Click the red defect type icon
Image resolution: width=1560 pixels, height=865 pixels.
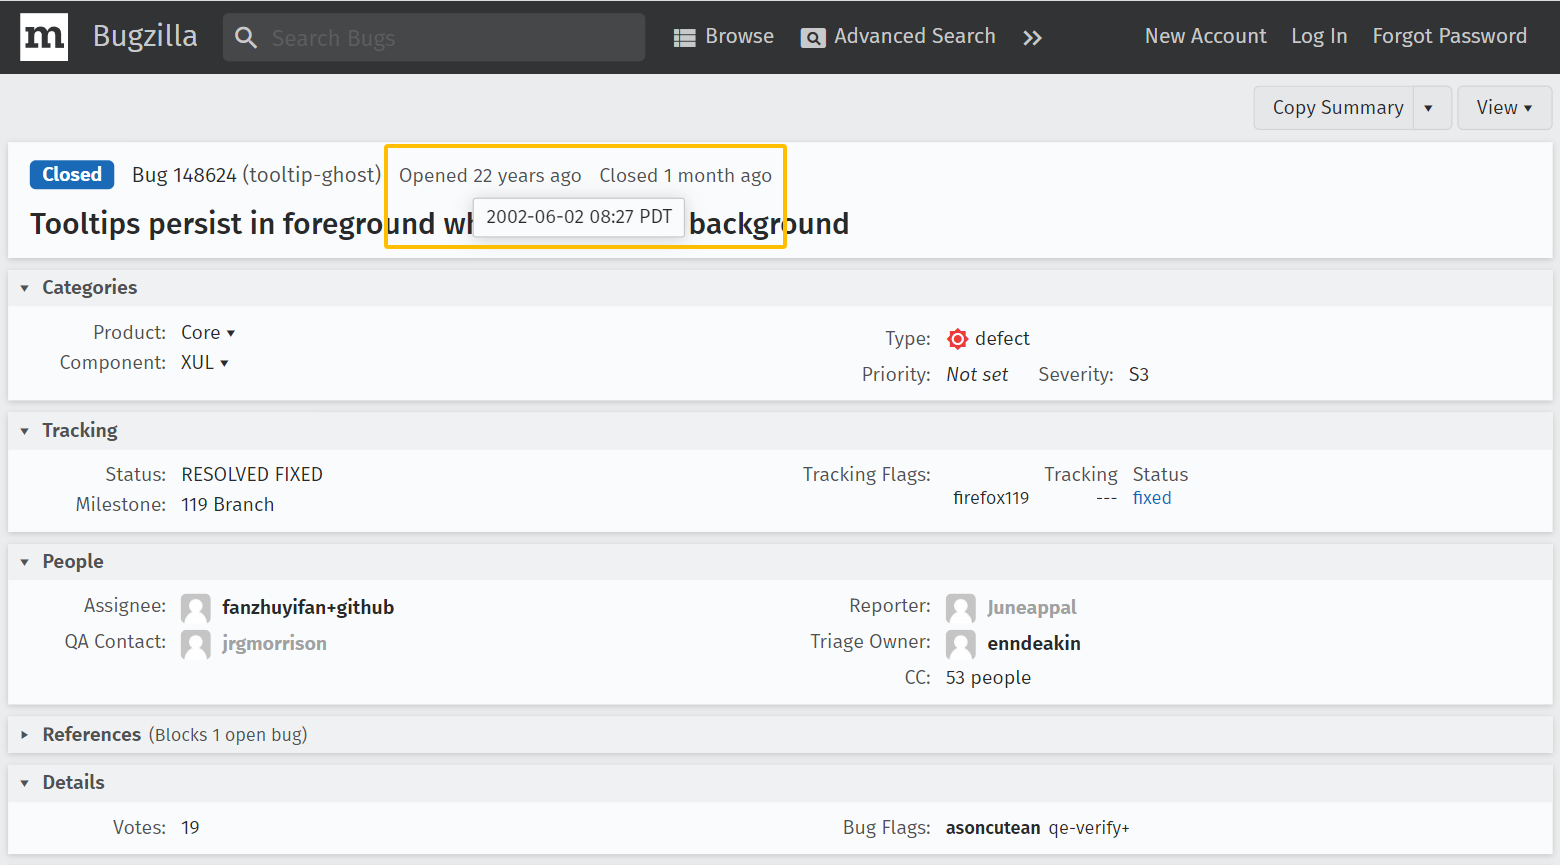coord(957,339)
